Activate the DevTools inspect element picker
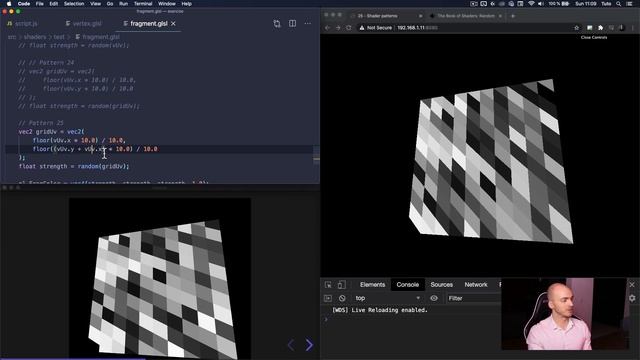The image size is (640, 360). pos(328,284)
